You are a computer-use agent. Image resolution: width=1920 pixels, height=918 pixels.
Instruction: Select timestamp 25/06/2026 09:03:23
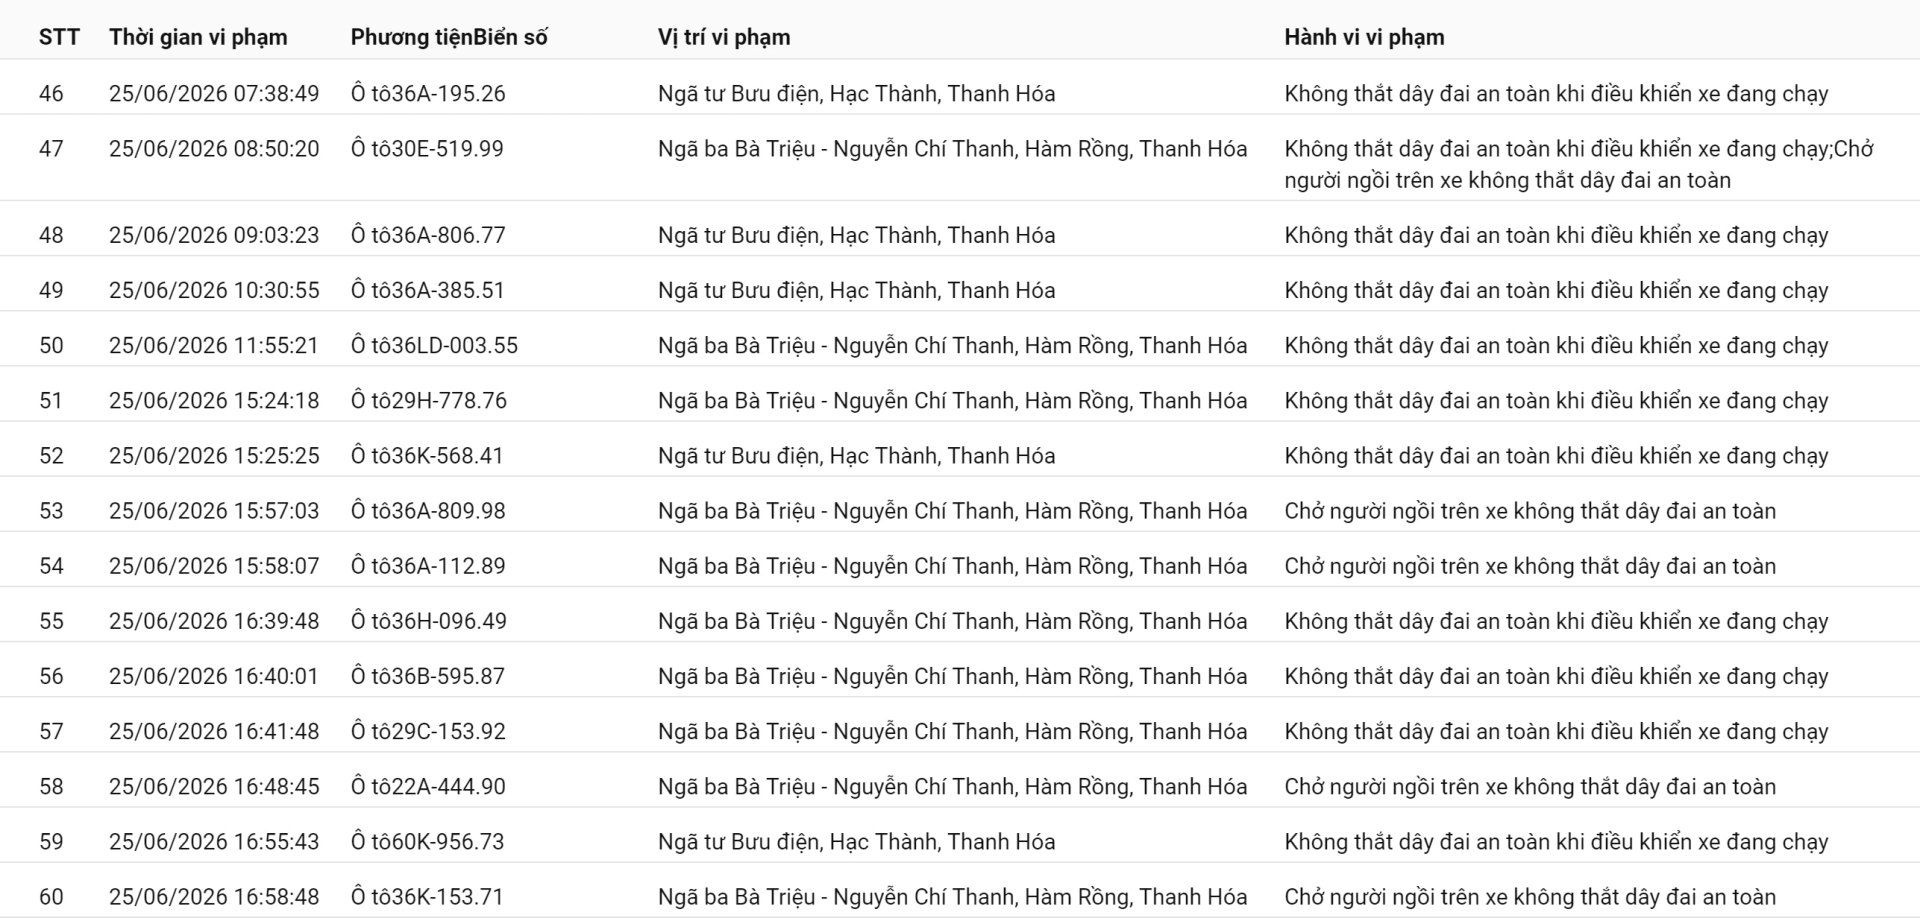214,236
